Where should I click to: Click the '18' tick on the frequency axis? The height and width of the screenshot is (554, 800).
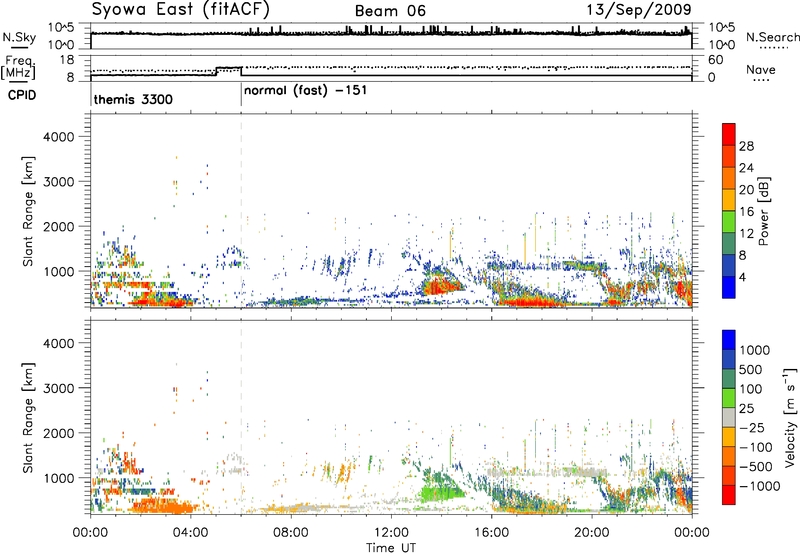(x=67, y=60)
